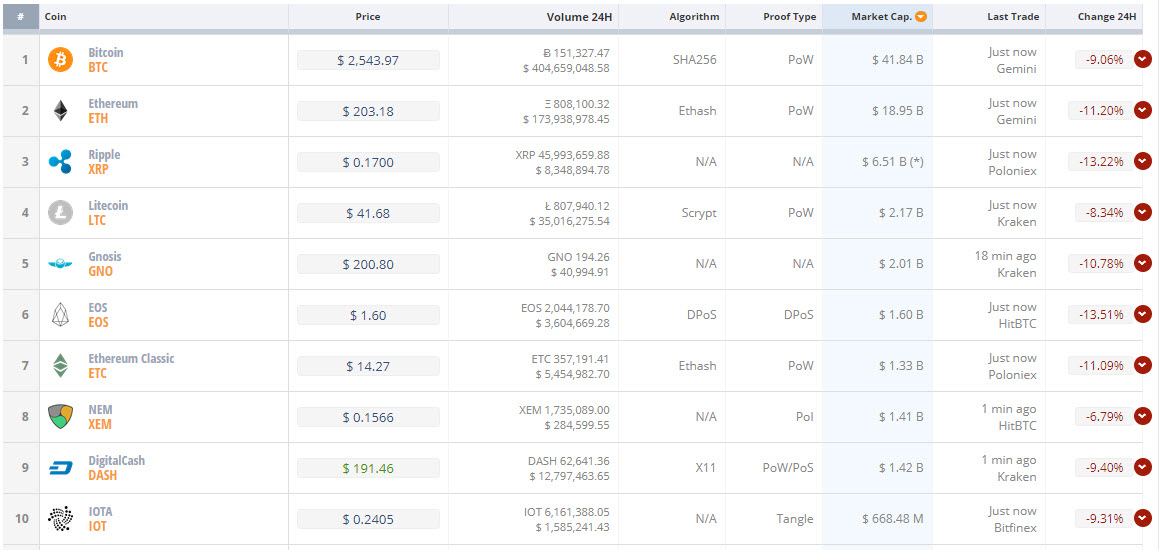Click the EOS wireframe logo icon
1159x550 pixels.
point(61,315)
